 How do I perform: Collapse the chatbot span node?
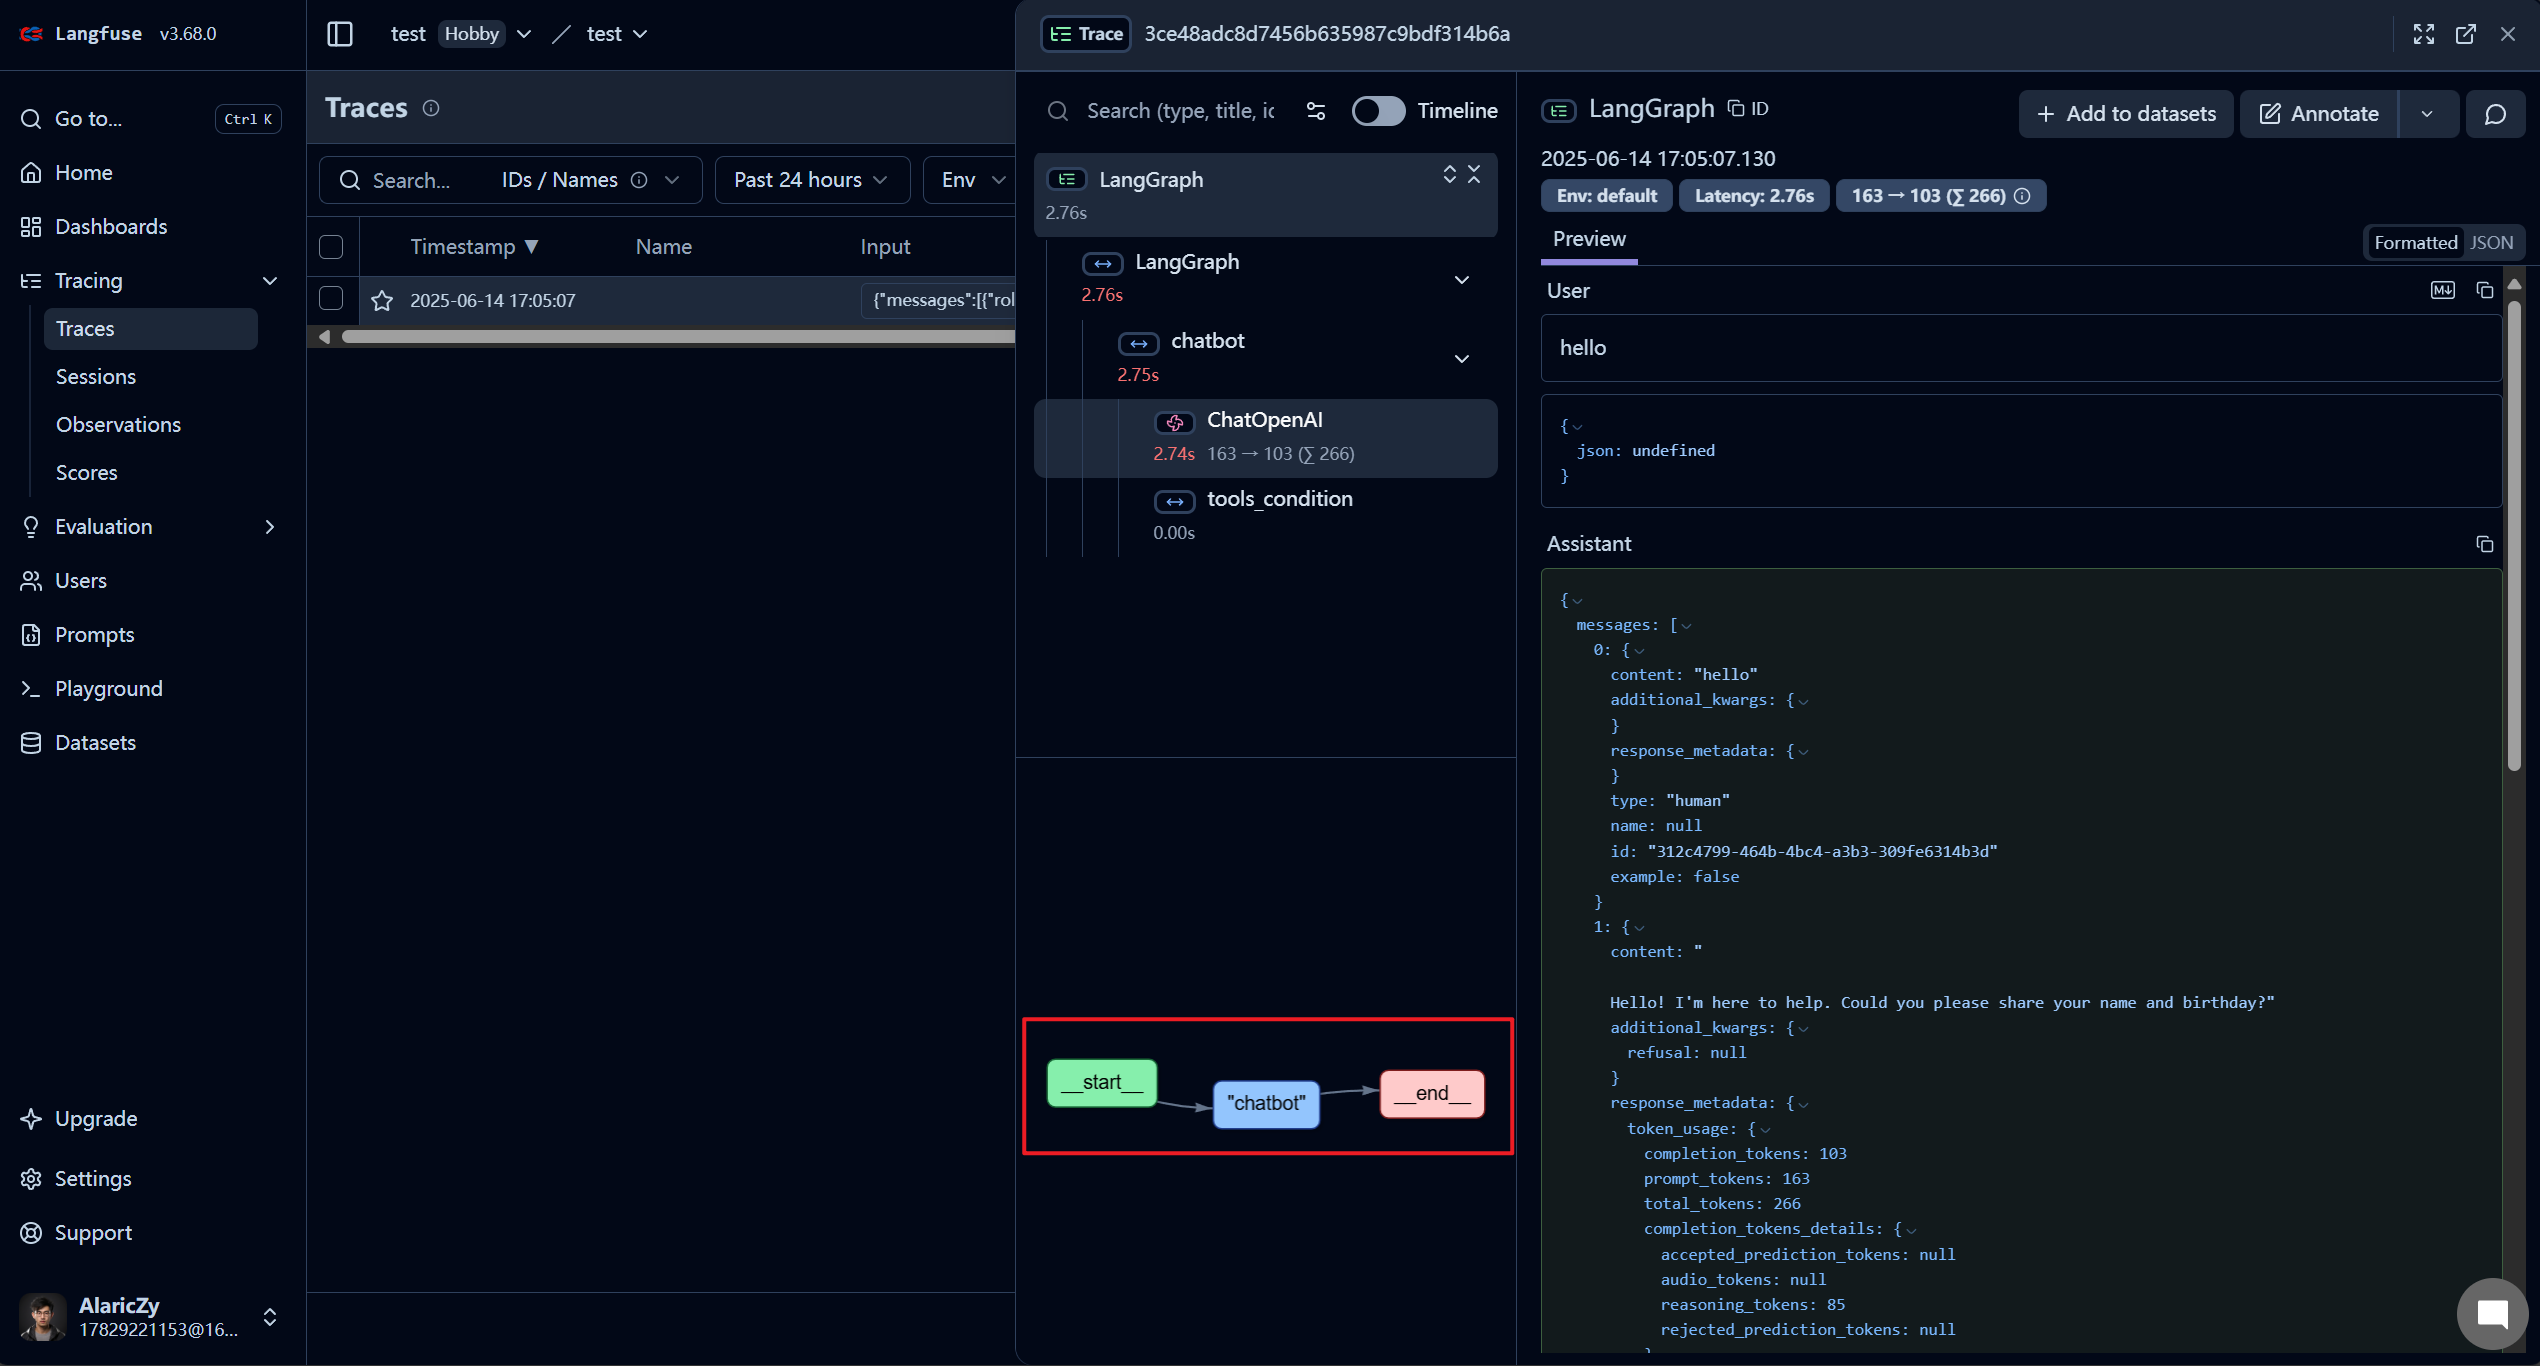[x=1461, y=359]
